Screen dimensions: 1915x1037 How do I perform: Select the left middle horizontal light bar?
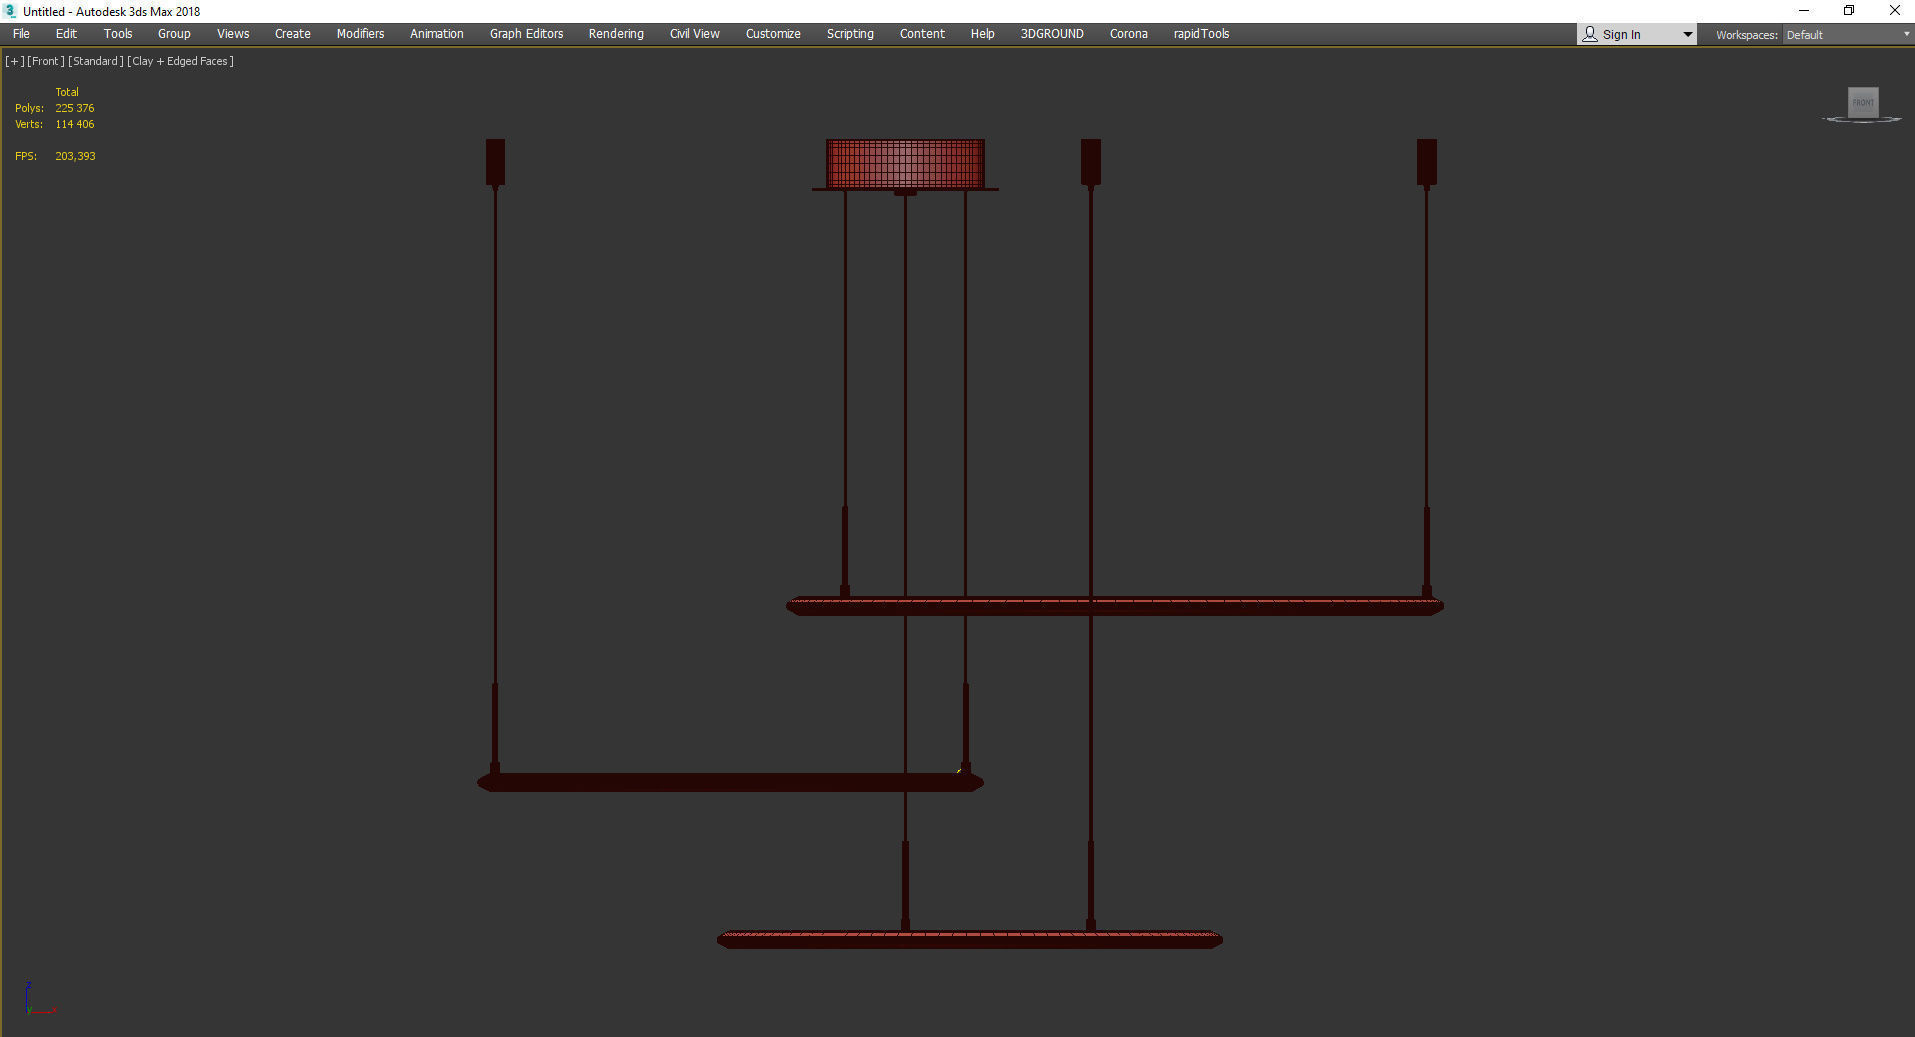[x=731, y=782]
